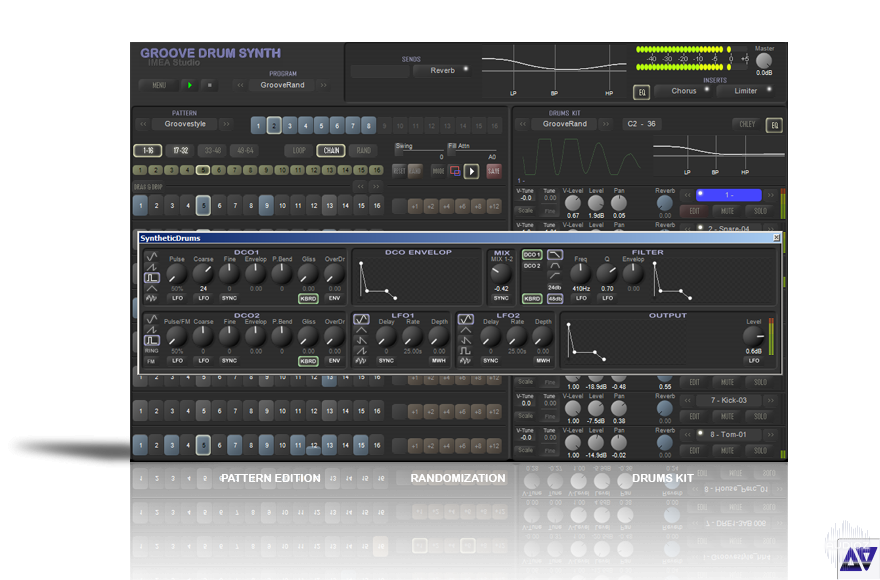This screenshot has width=880, height=580.
Task: Adjust the Master volume knob
Action: tap(764, 59)
